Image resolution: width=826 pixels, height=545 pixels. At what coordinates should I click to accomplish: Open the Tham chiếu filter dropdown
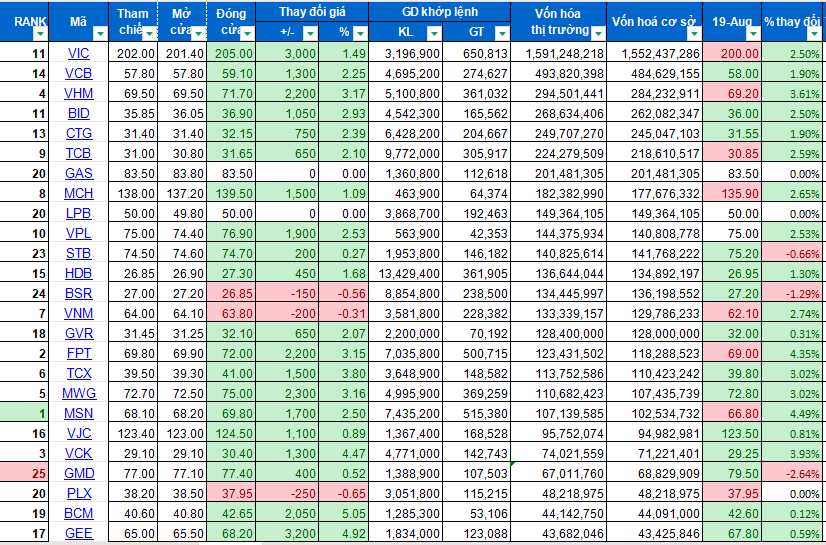[x=150, y=34]
